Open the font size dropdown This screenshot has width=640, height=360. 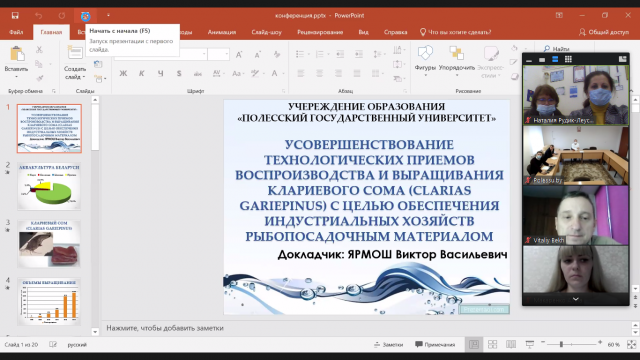coord(226,54)
